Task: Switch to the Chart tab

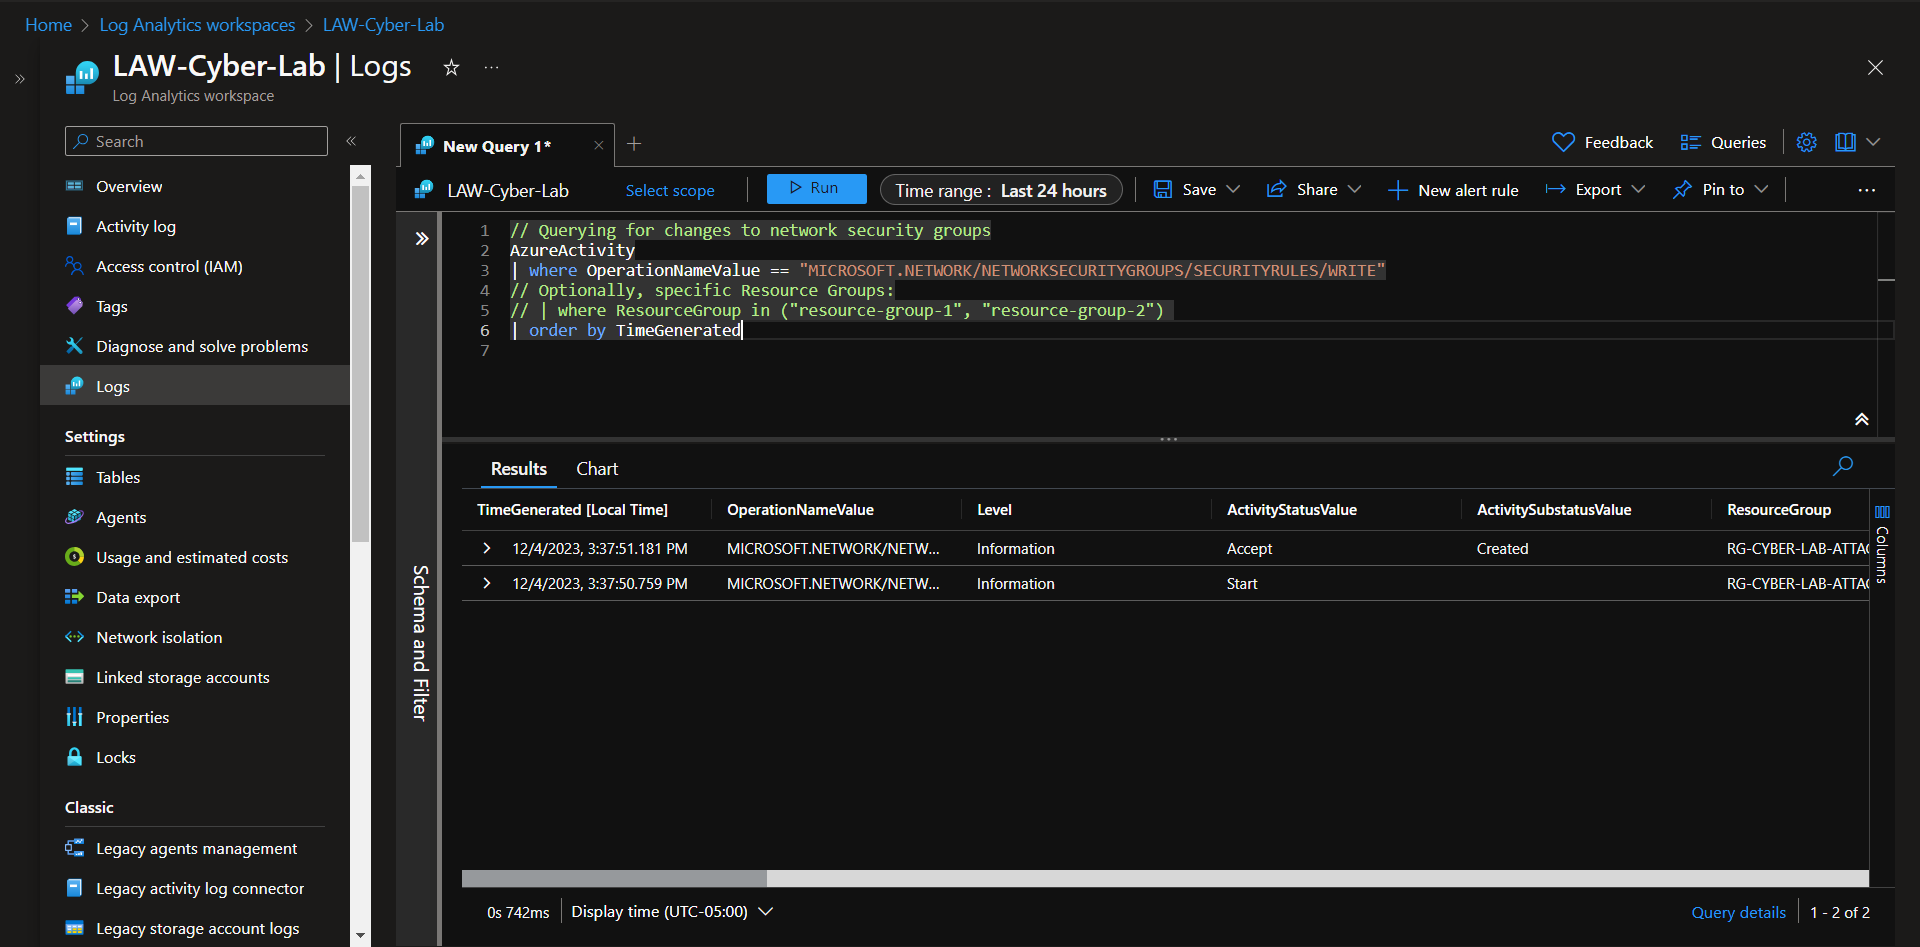Action: pyautogui.click(x=597, y=469)
